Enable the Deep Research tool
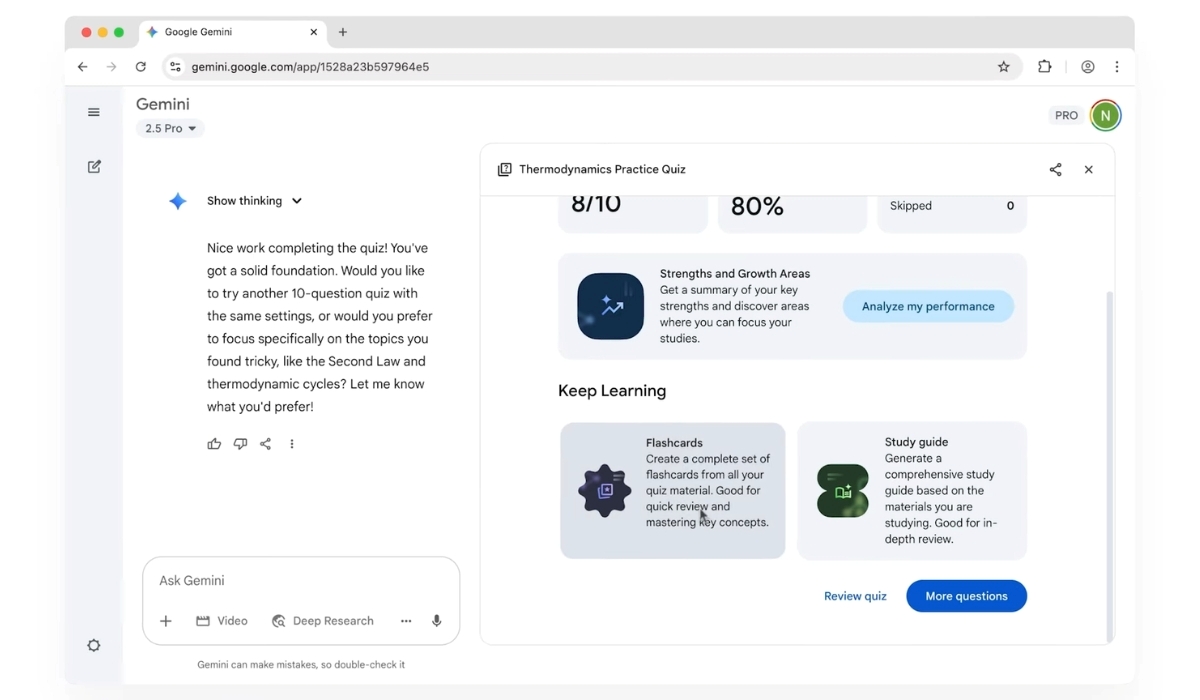1200x700 pixels. tap(323, 621)
